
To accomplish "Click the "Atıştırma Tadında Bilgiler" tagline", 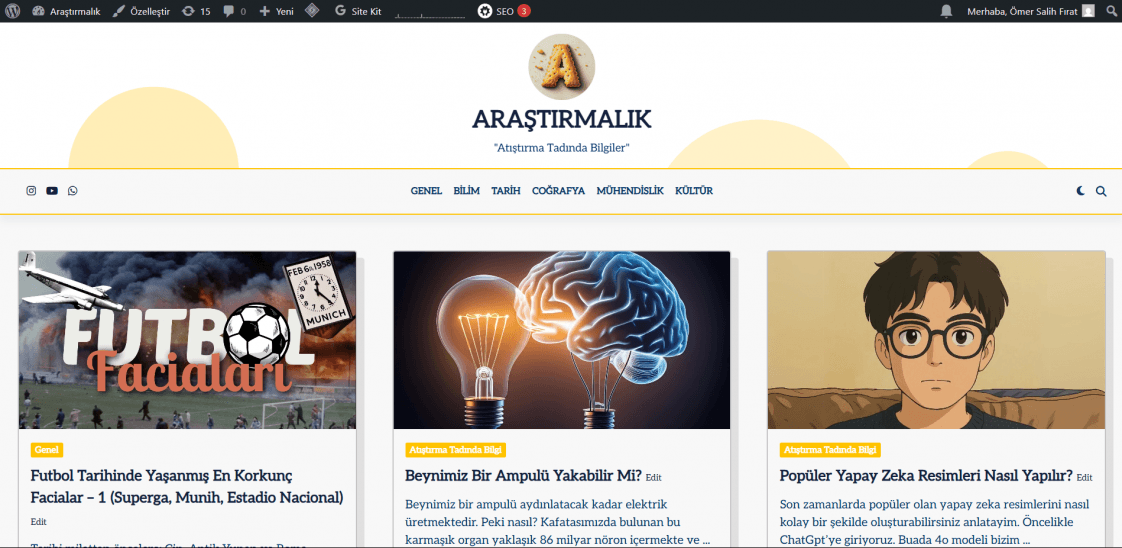I will pos(562,147).
